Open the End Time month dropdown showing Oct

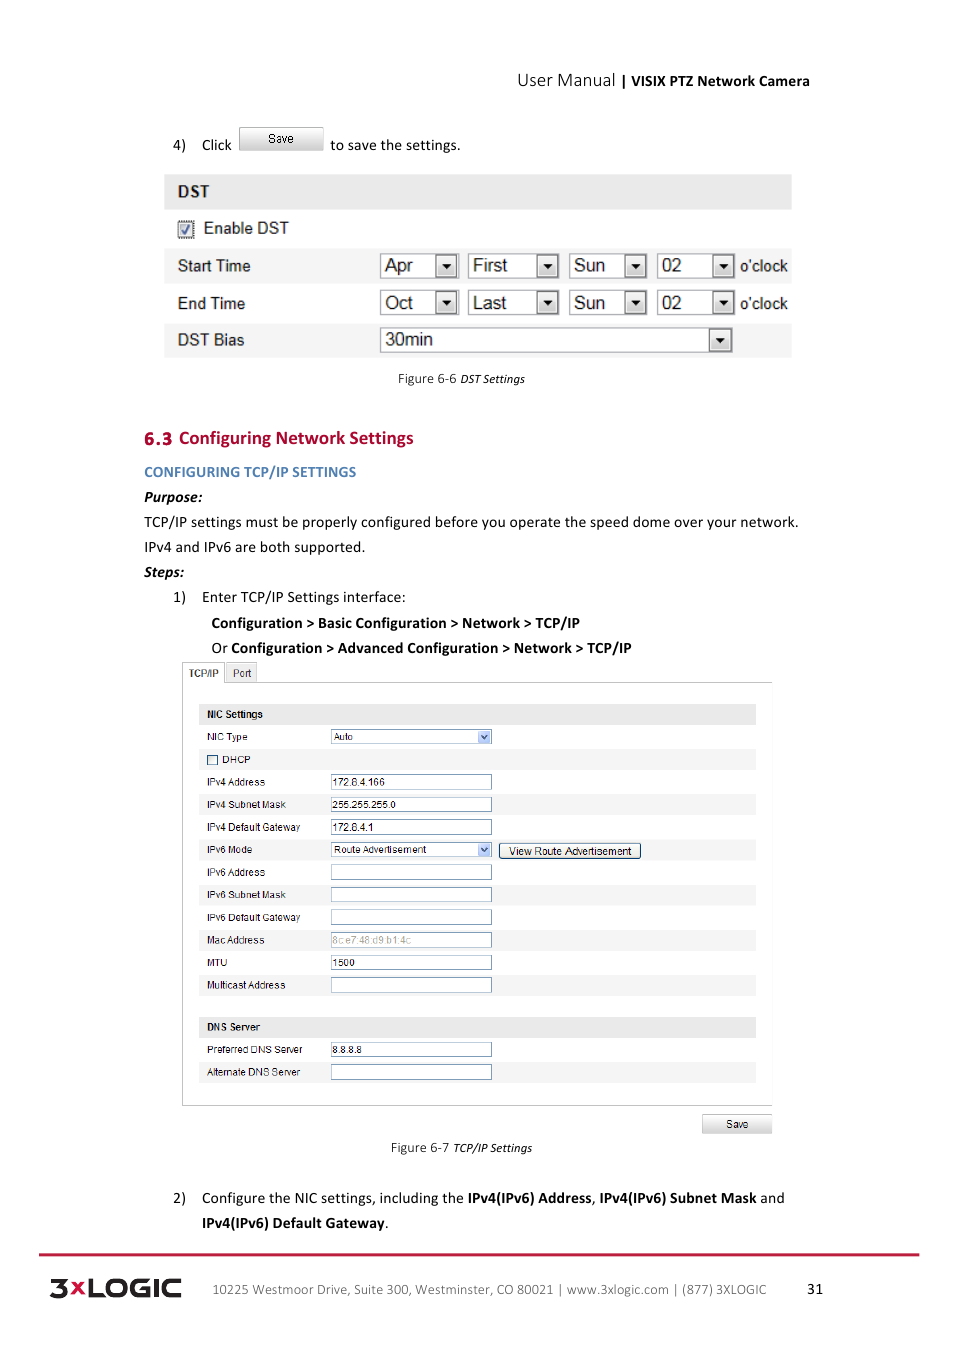(x=420, y=303)
